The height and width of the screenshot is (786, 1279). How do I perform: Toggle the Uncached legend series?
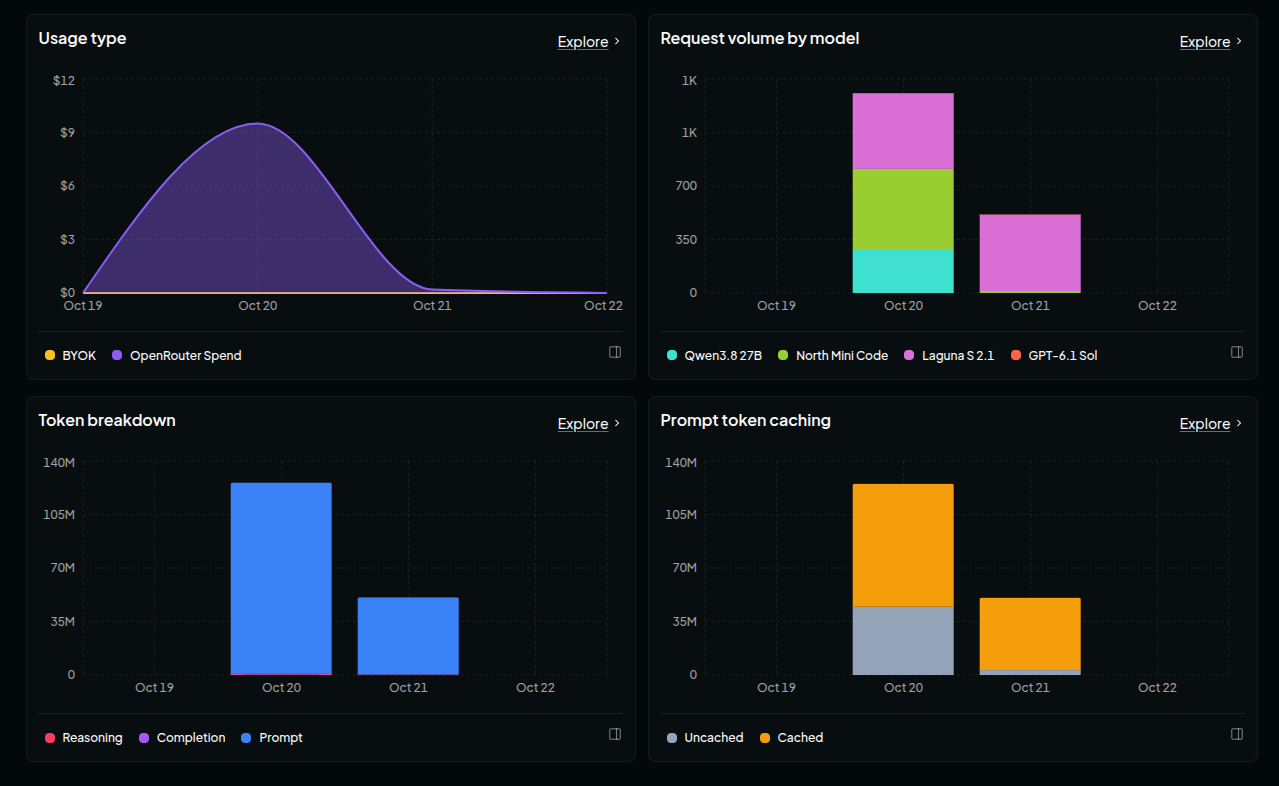(705, 738)
